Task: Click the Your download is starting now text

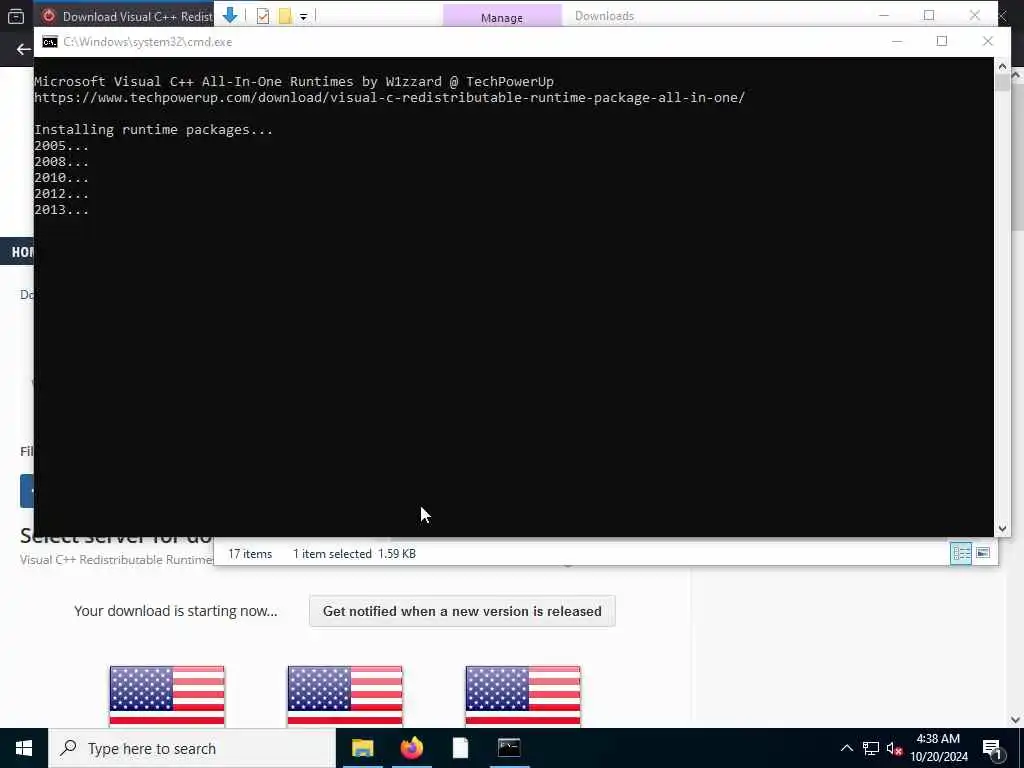Action: pyautogui.click(x=176, y=611)
